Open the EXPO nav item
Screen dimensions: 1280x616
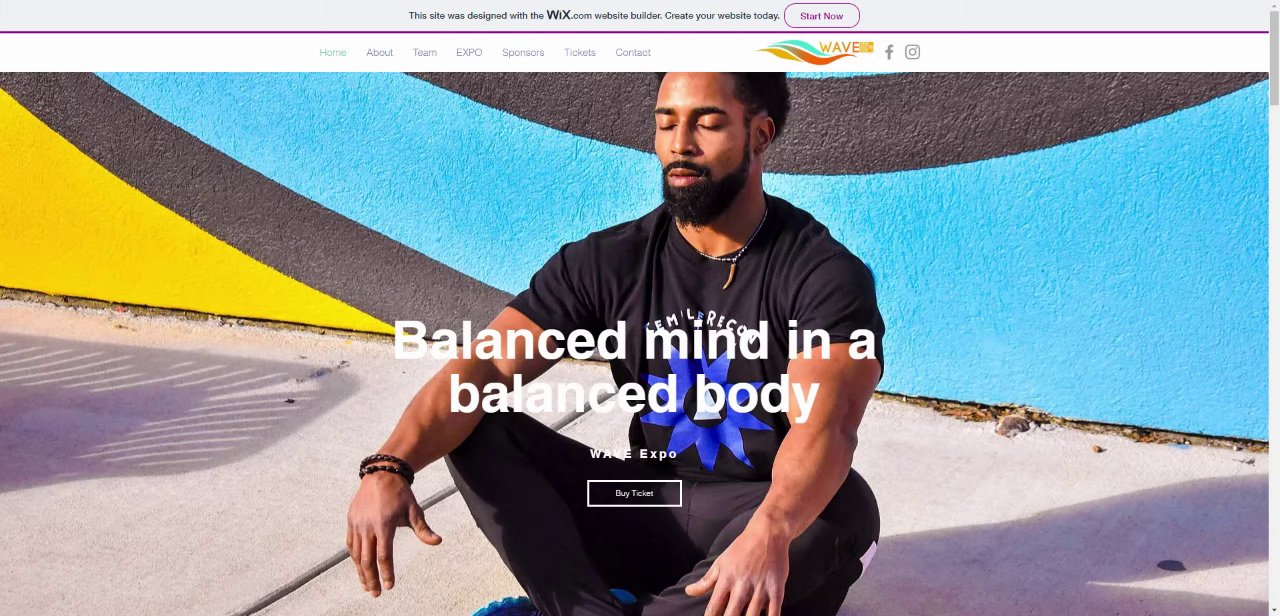[469, 52]
